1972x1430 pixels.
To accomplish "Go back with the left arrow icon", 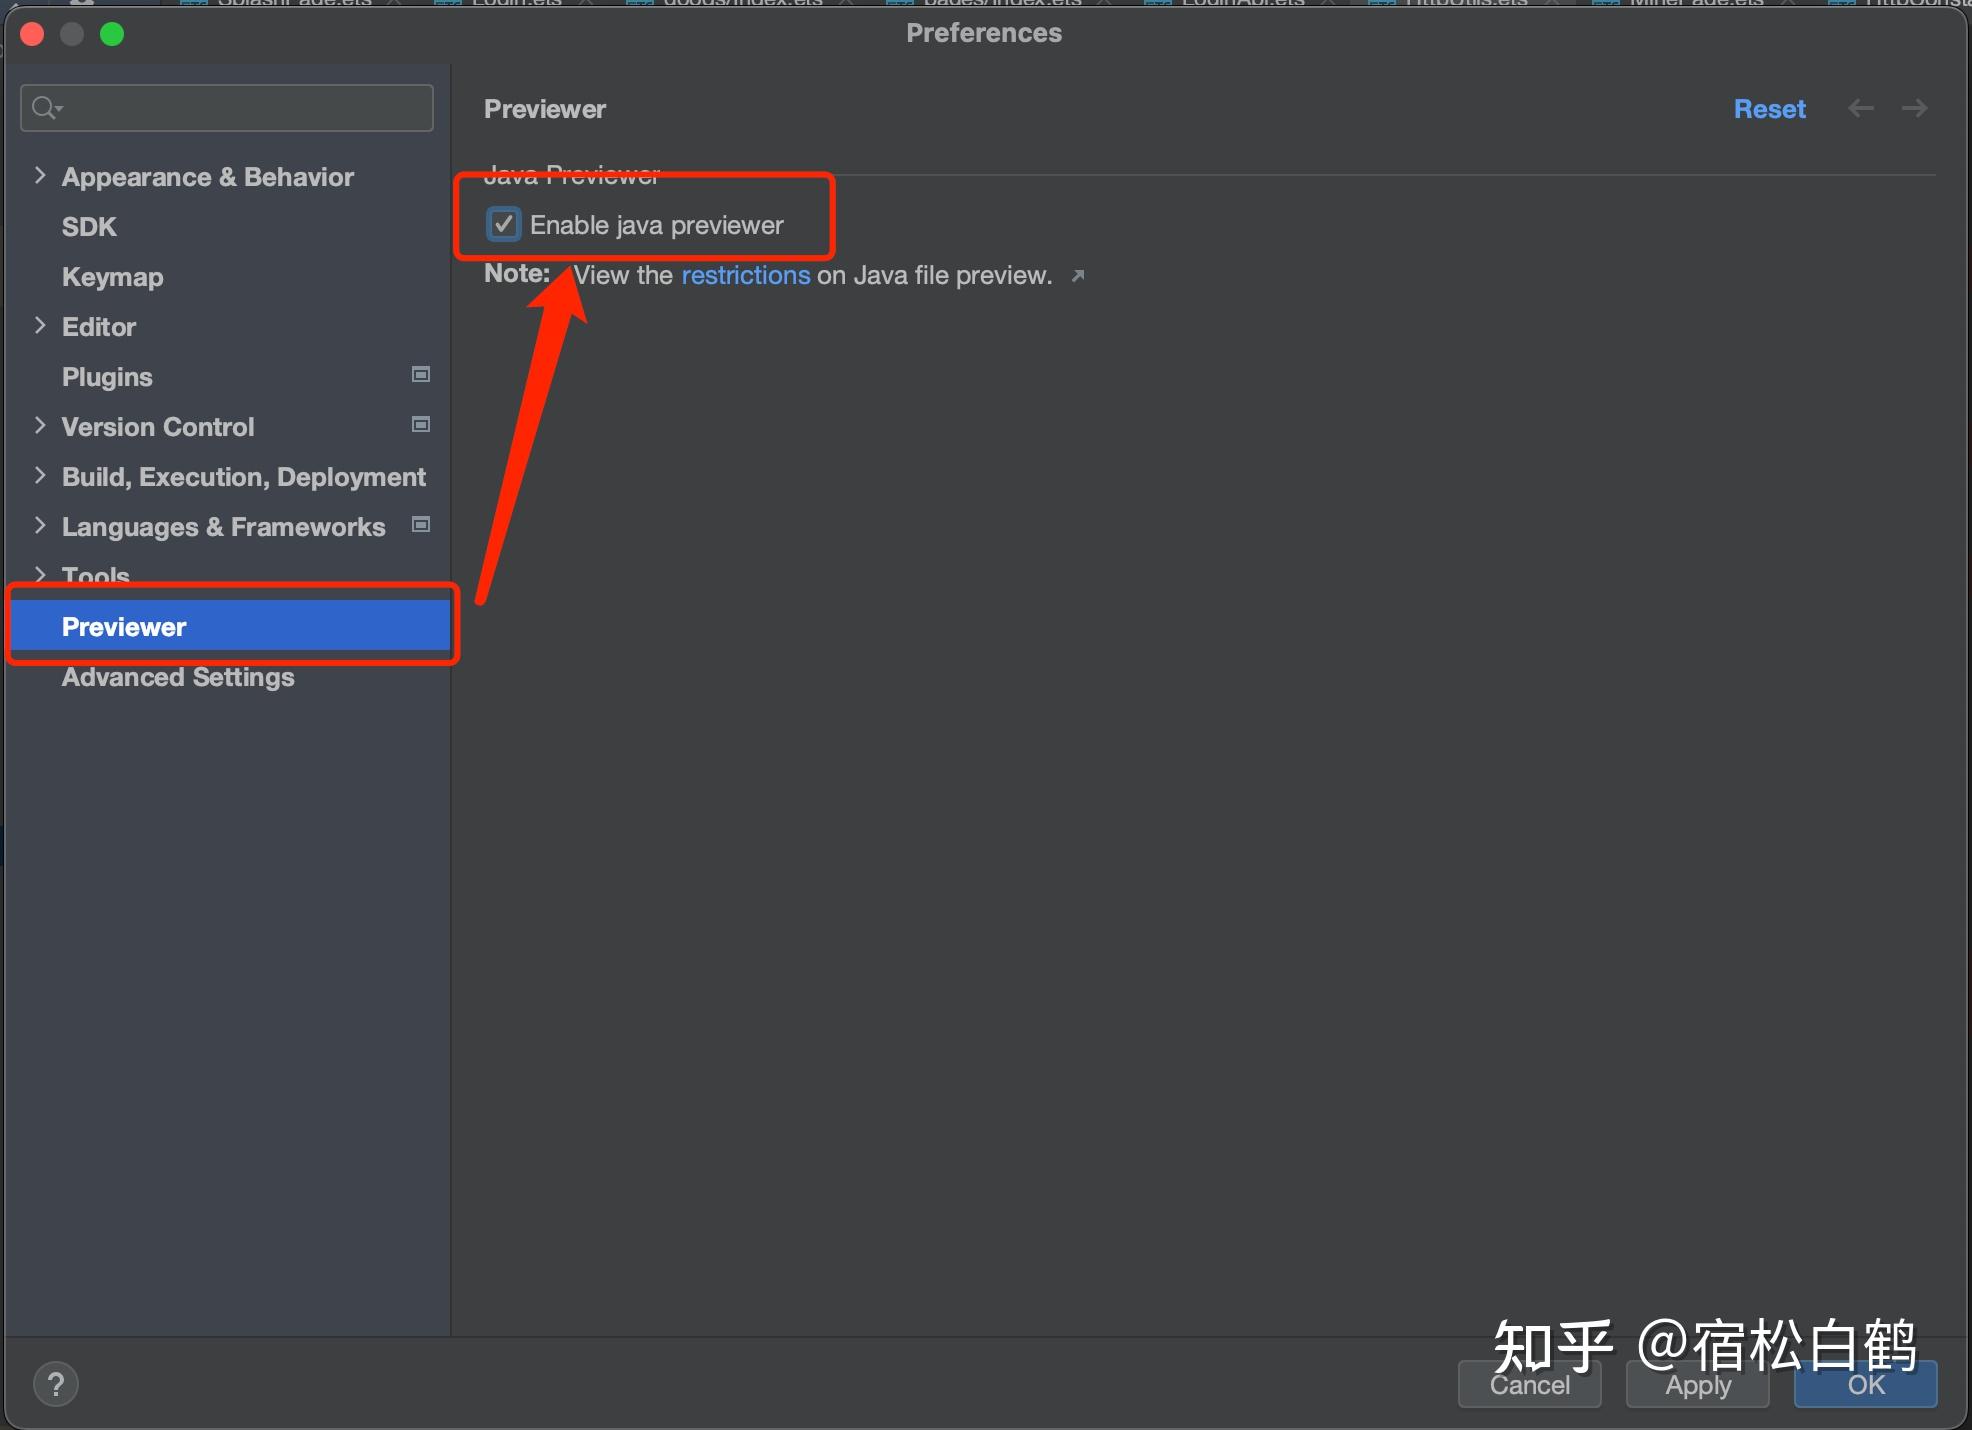I will [1860, 108].
